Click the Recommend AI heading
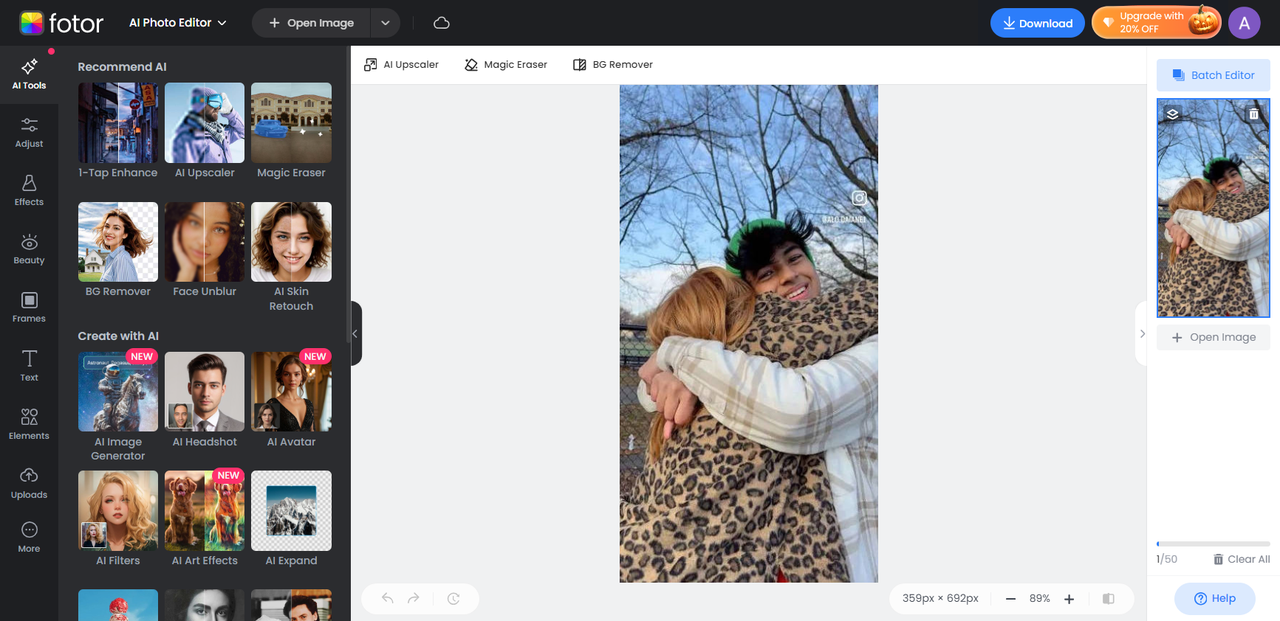 [x=122, y=67]
